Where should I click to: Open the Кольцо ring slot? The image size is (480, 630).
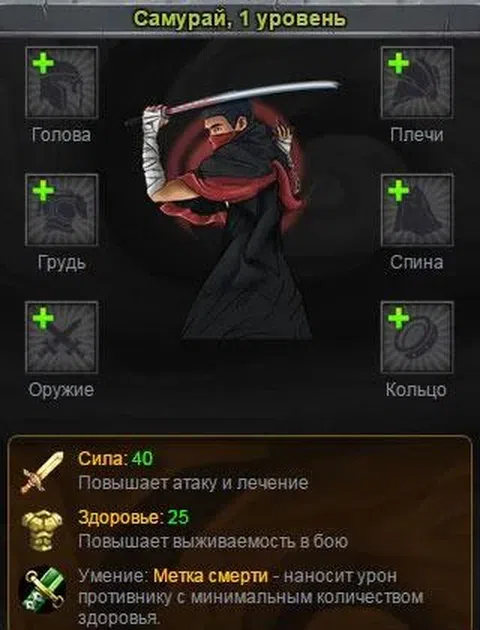coord(417,337)
